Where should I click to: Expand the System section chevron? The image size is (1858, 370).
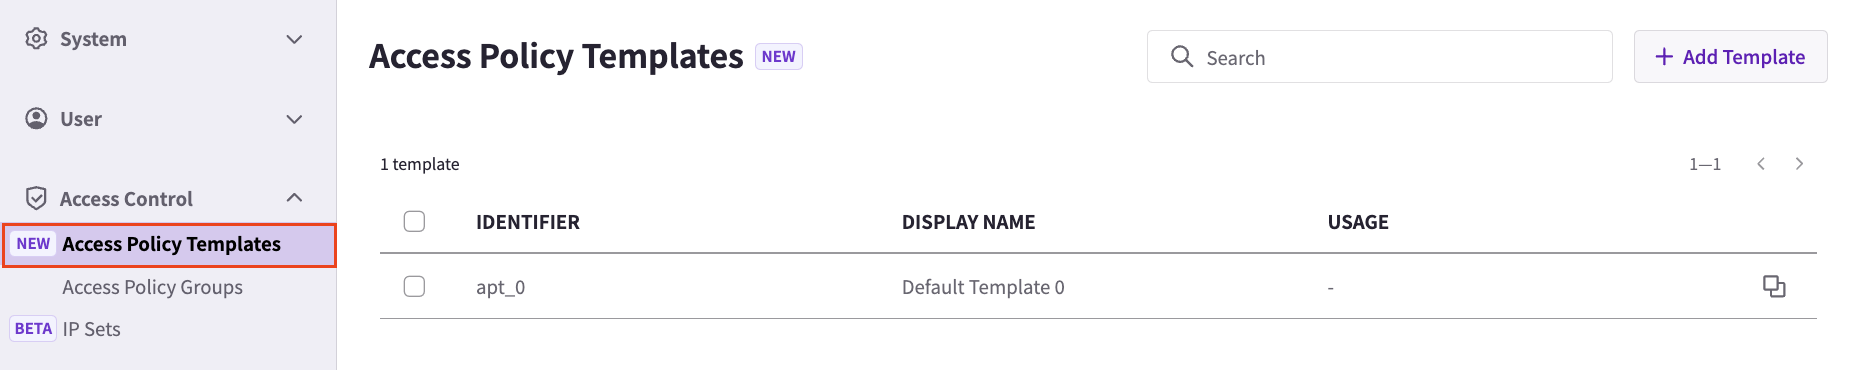click(x=294, y=39)
